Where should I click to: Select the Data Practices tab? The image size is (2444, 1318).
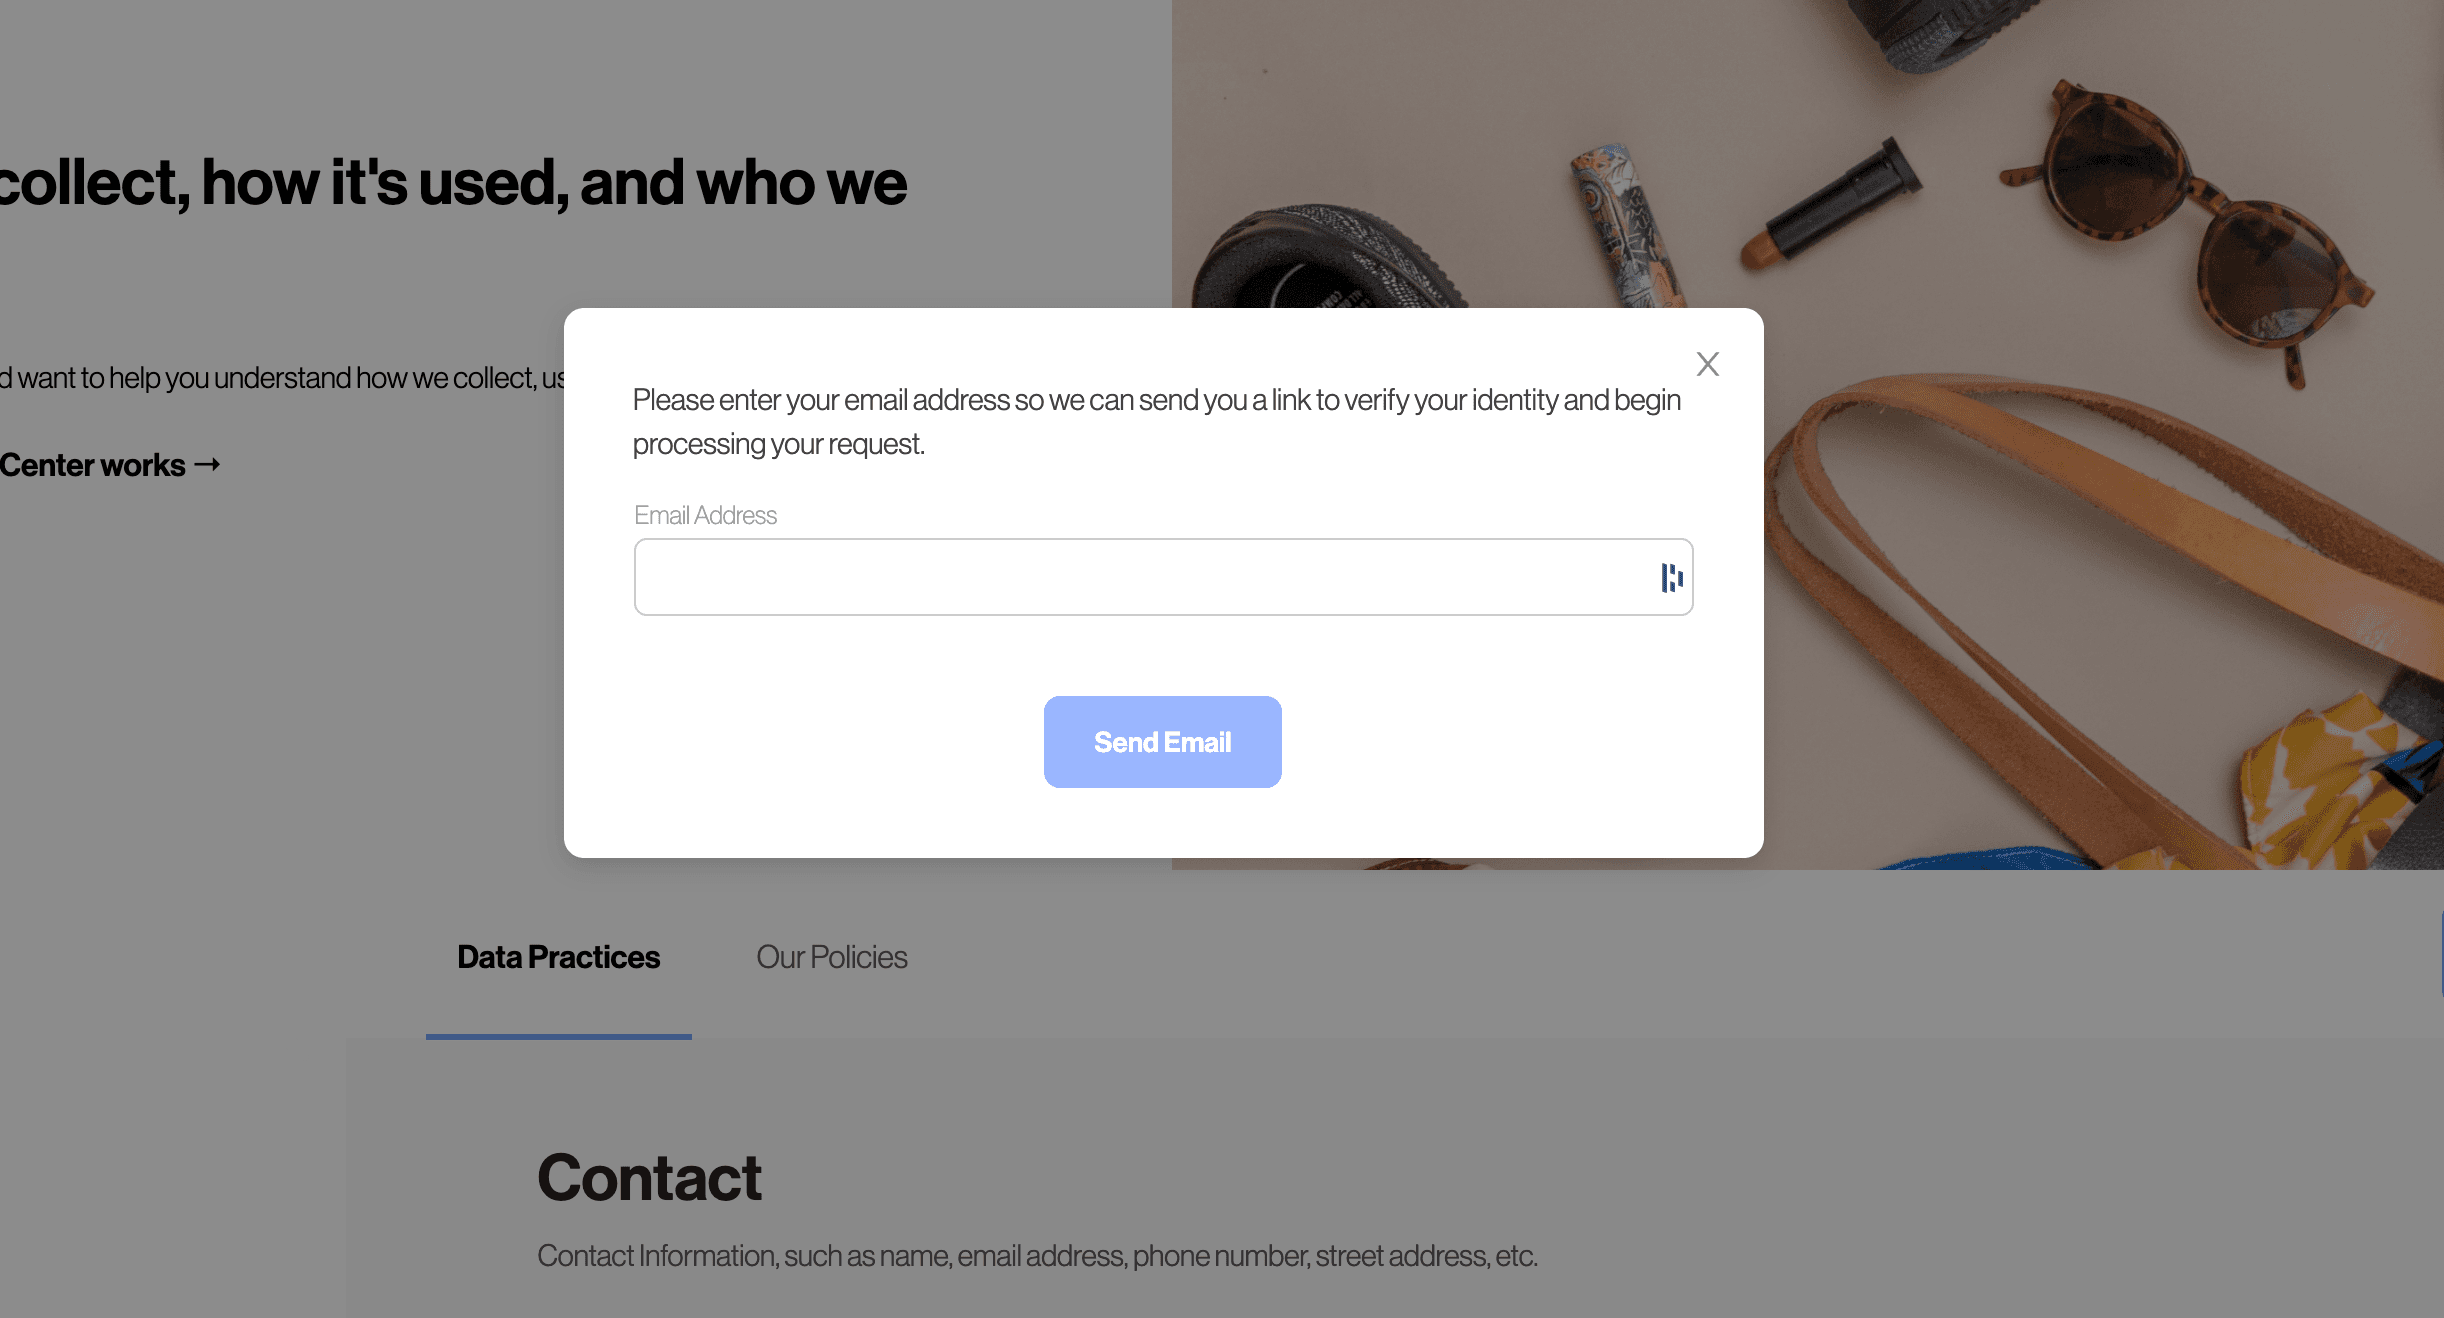pyautogui.click(x=557, y=957)
